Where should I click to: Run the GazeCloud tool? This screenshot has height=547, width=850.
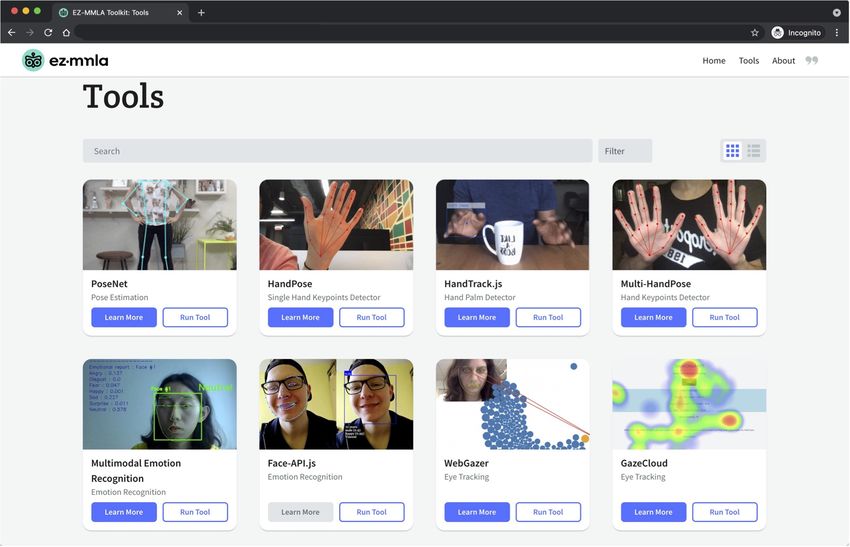point(725,512)
